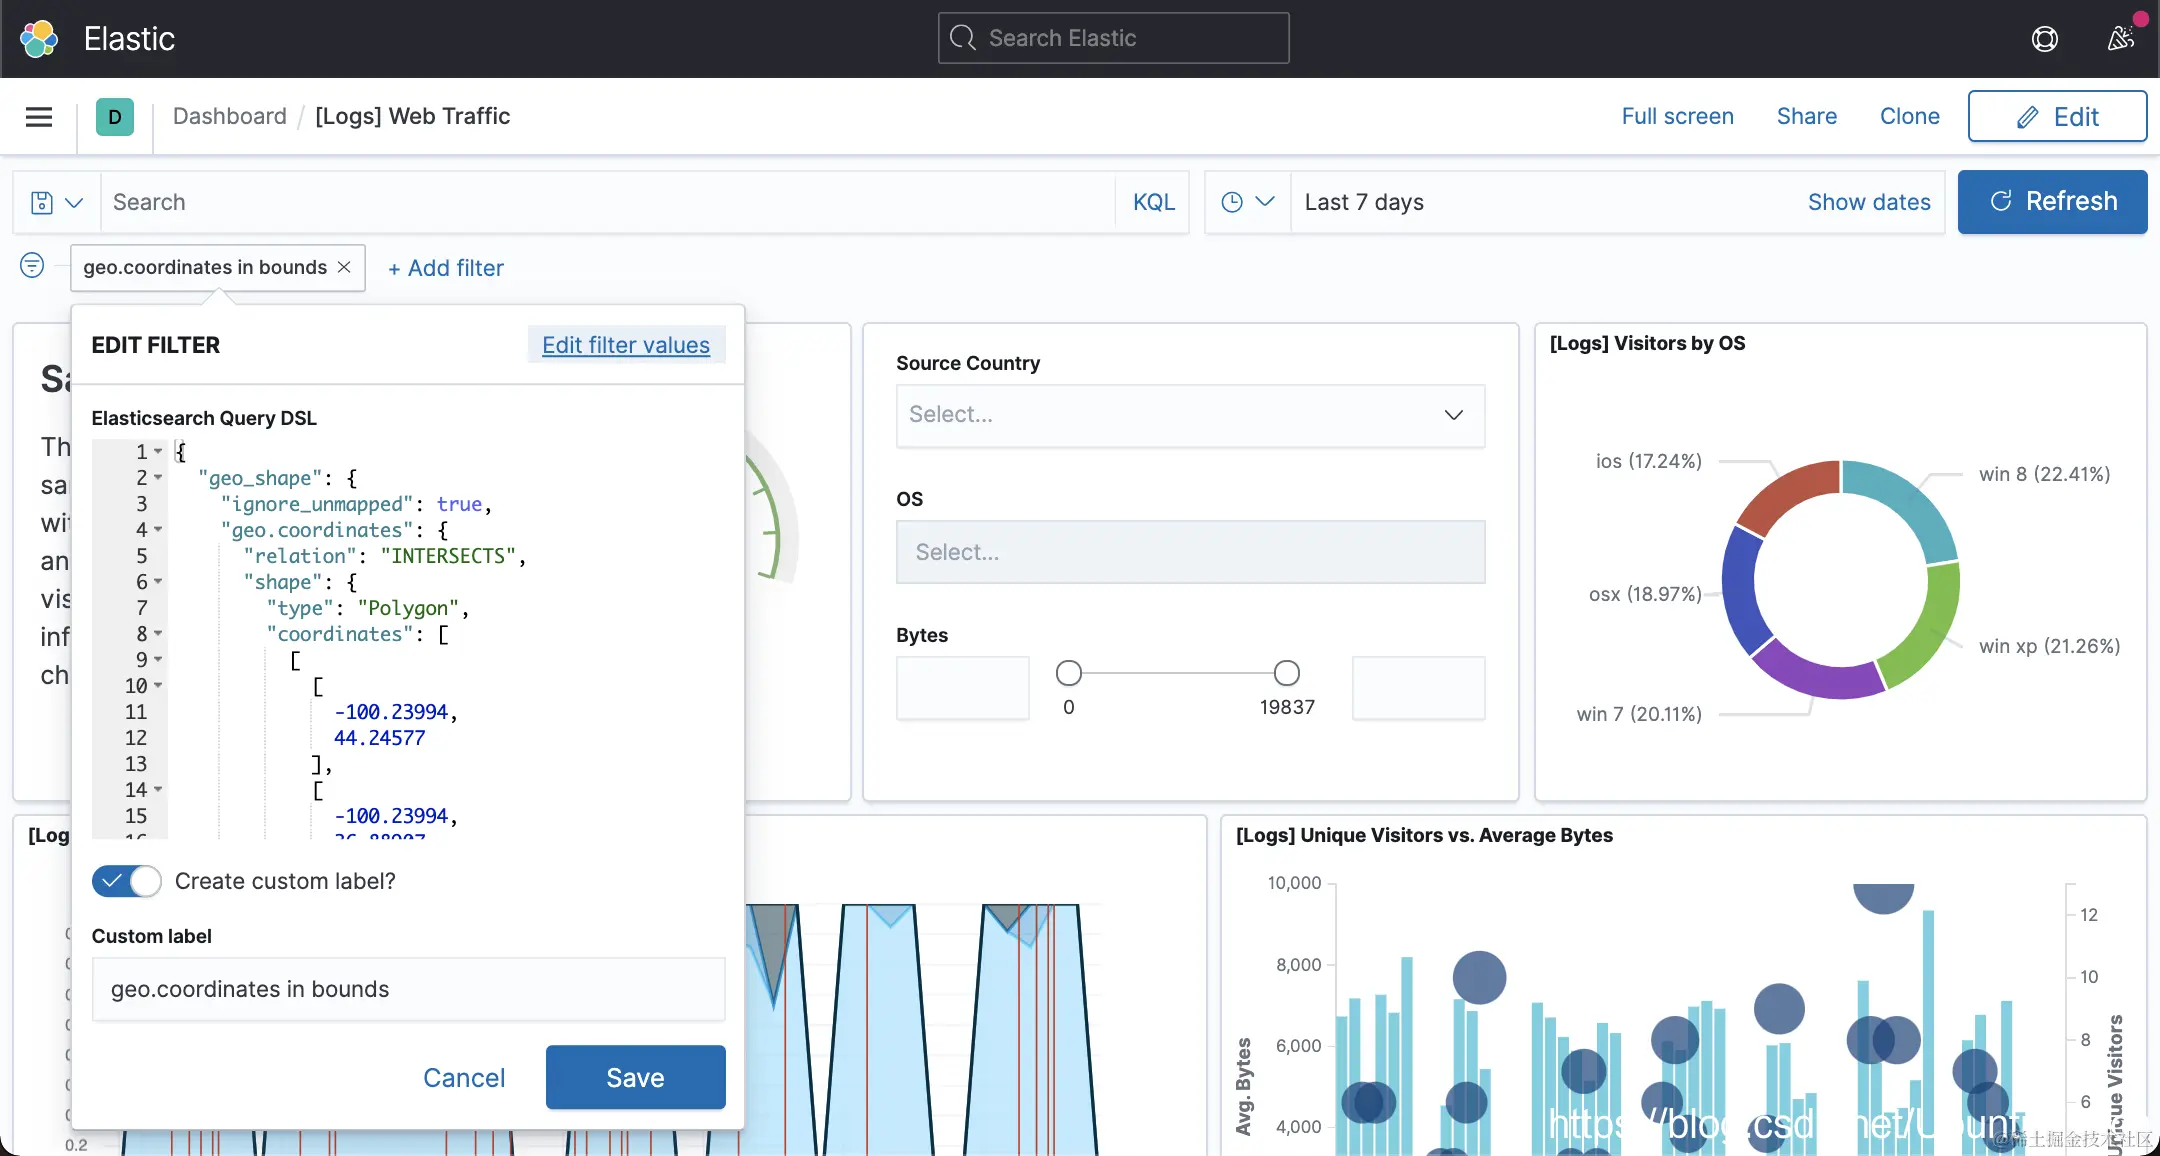This screenshot has height=1156, width=2160.
Task: Open the help lifebuoy icon
Action: [2045, 39]
